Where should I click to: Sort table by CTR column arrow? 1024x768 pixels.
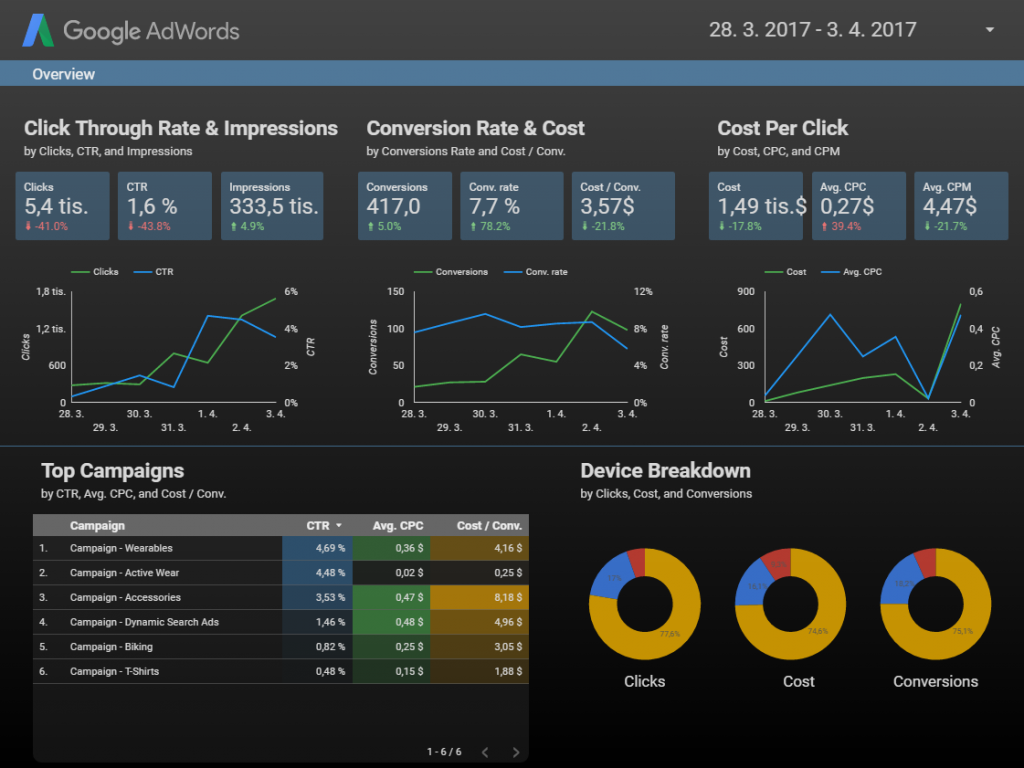coord(339,525)
